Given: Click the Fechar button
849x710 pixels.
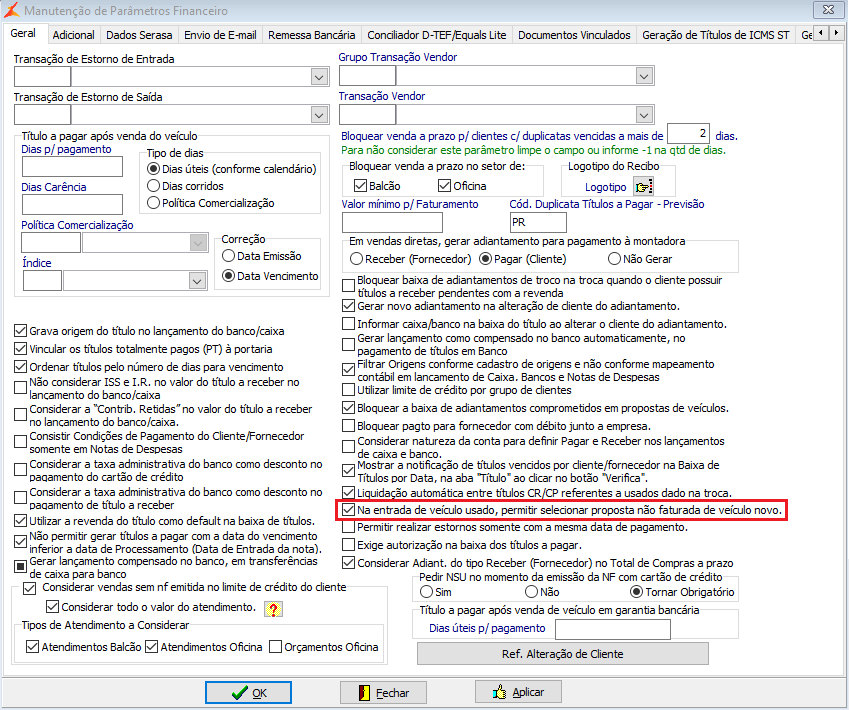Looking at the screenshot, I should click(383, 693).
